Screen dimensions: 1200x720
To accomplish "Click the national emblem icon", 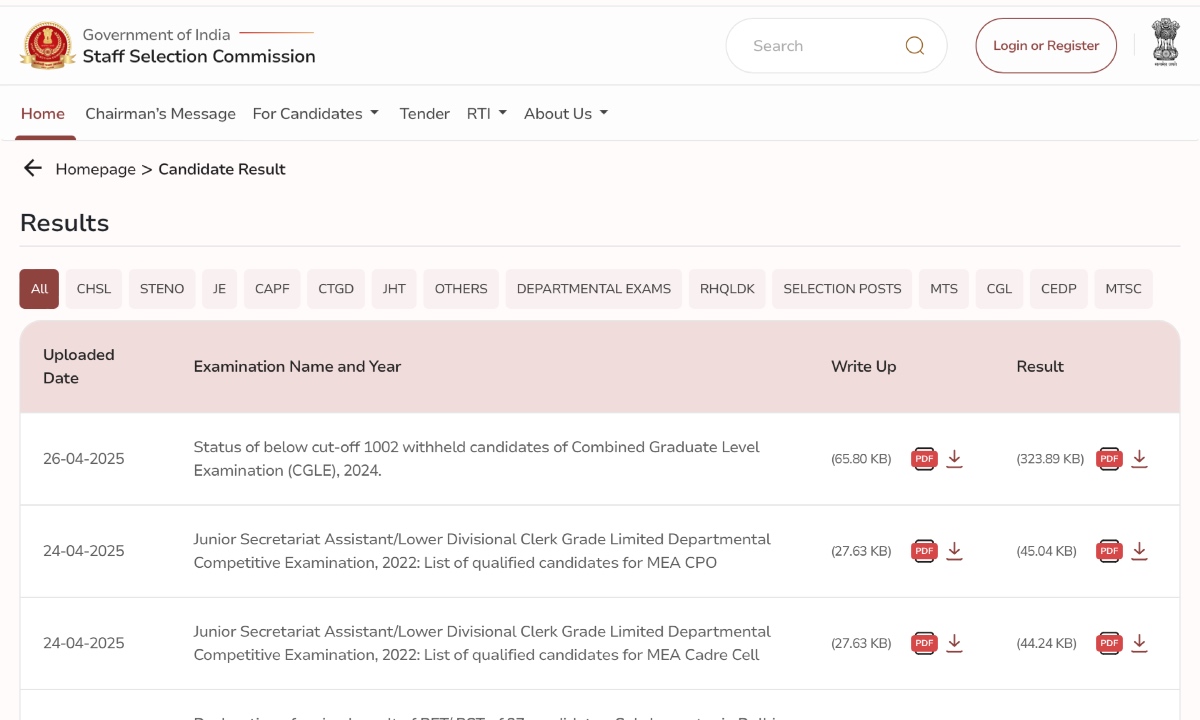I will click(1165, 42).
